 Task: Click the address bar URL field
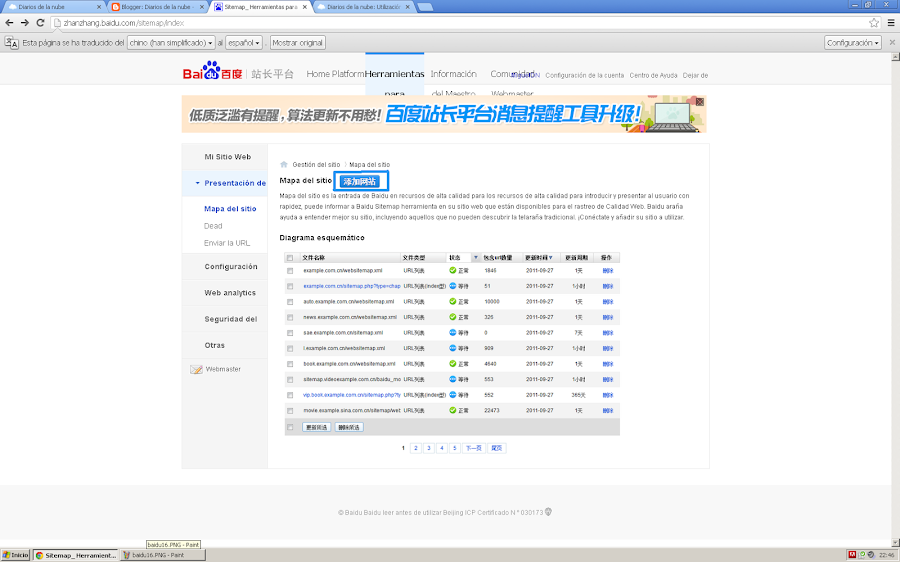(x=459, y=23)
